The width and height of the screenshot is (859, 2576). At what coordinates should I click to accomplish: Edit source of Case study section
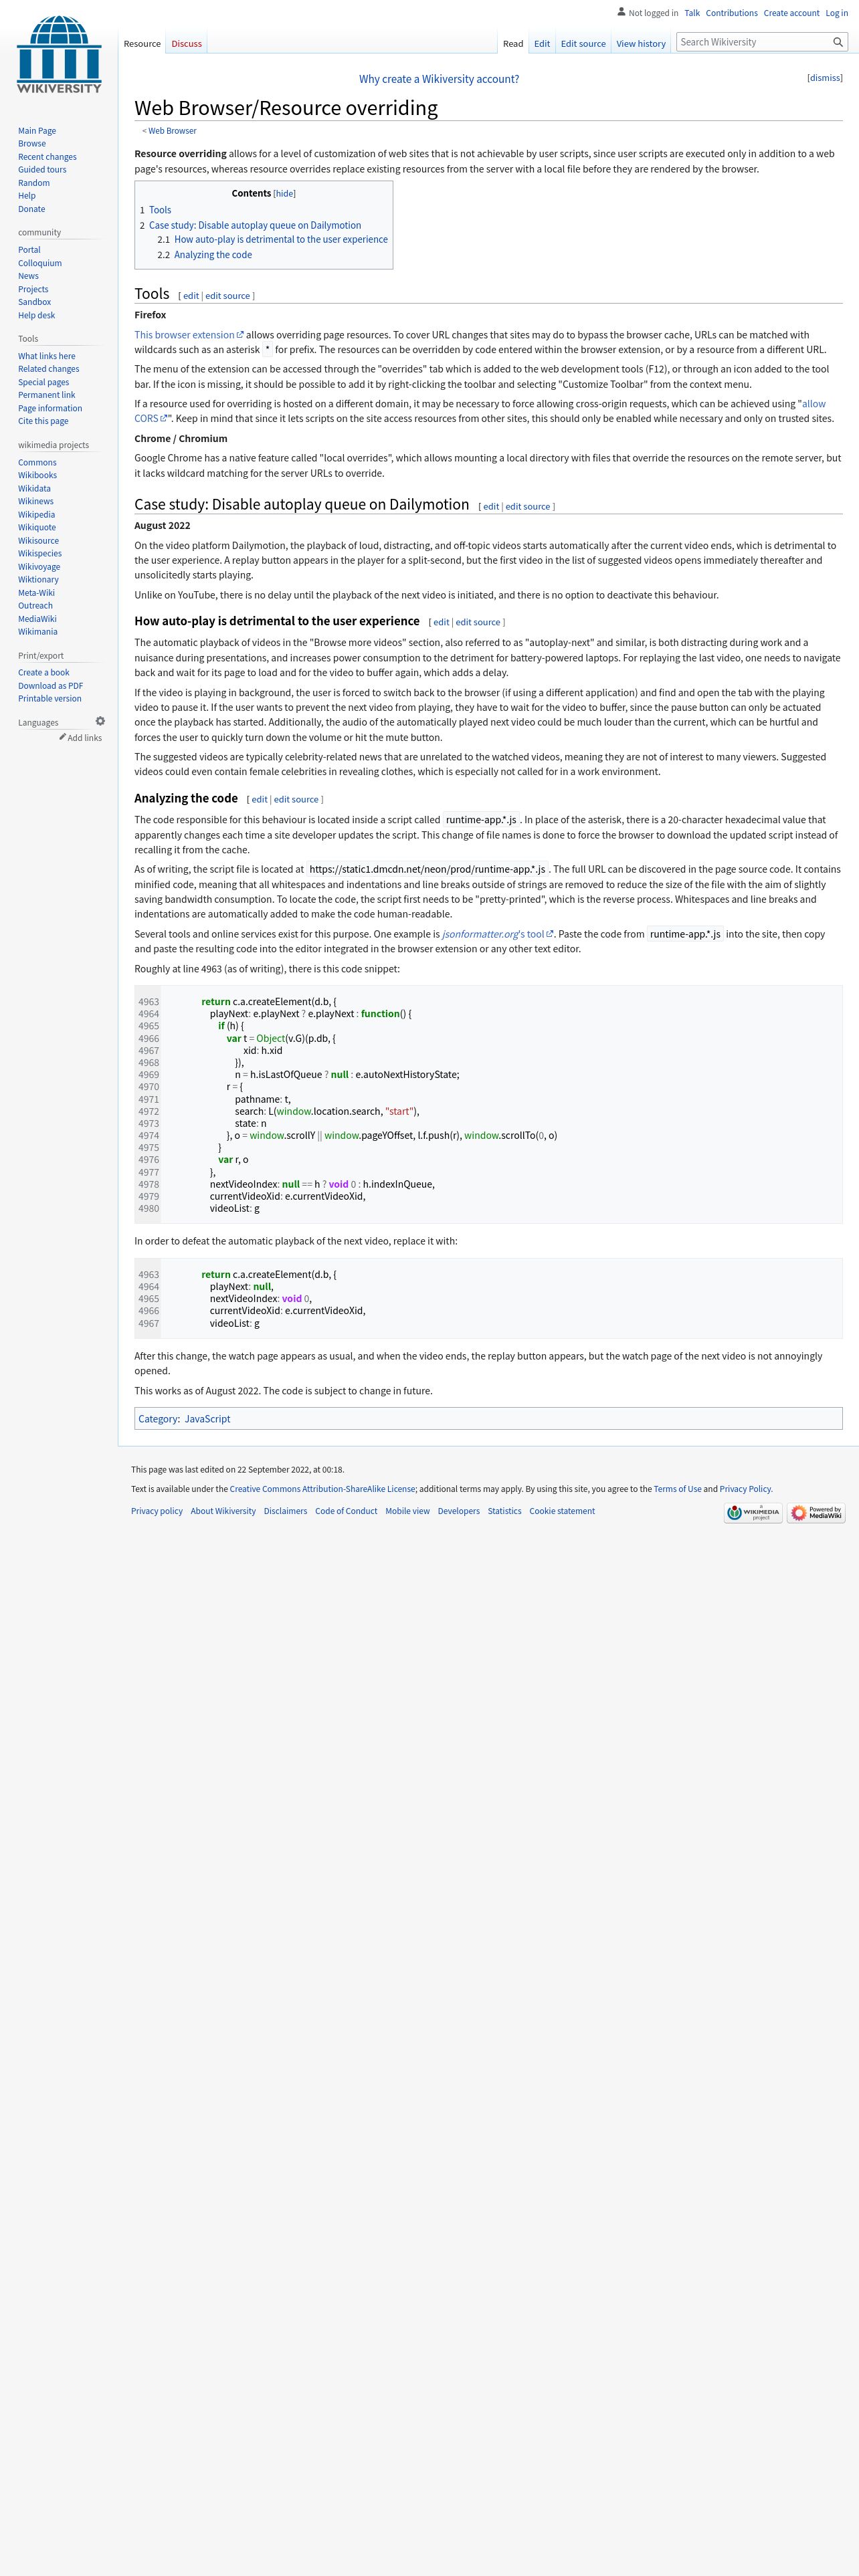click(527, 507)
